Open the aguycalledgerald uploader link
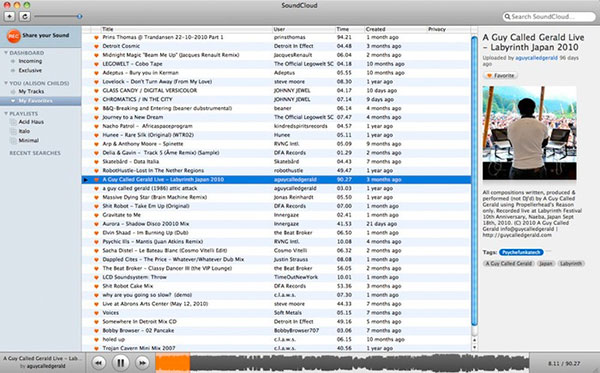 coord(536,58)
